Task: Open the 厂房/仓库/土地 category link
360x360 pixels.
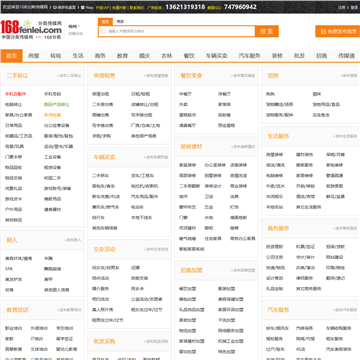Action: point(145,126)
